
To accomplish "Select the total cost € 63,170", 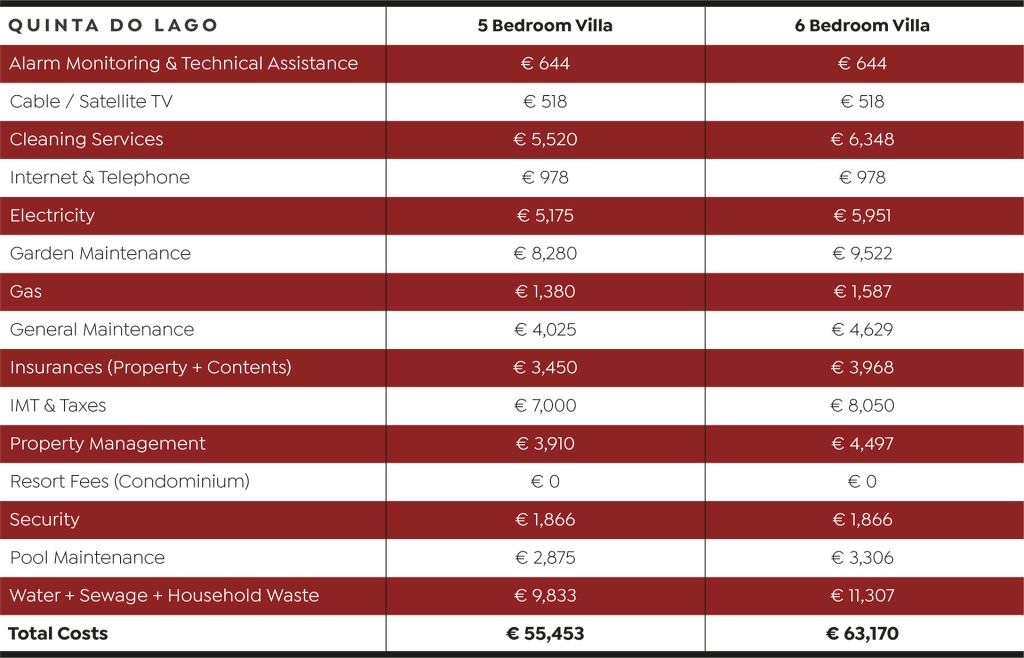I will click(x=862, y=633).
